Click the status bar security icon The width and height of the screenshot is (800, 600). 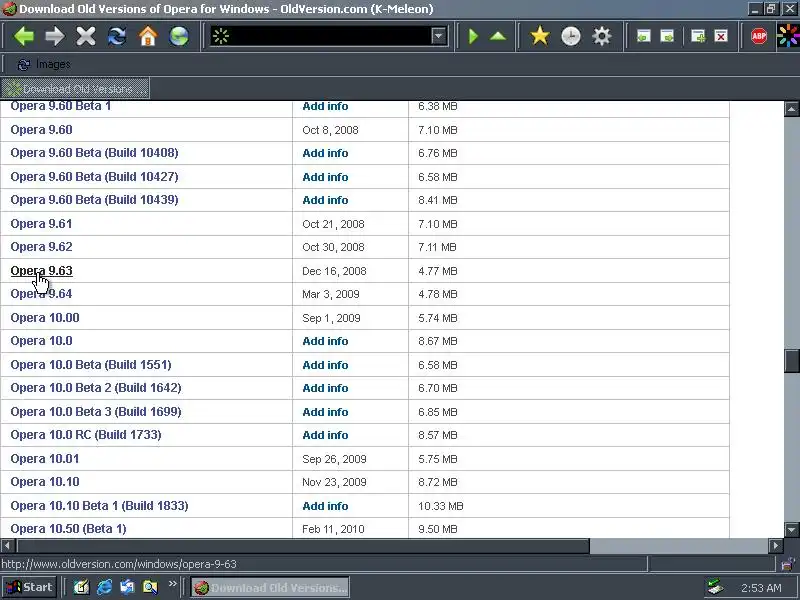pos(788,564)
